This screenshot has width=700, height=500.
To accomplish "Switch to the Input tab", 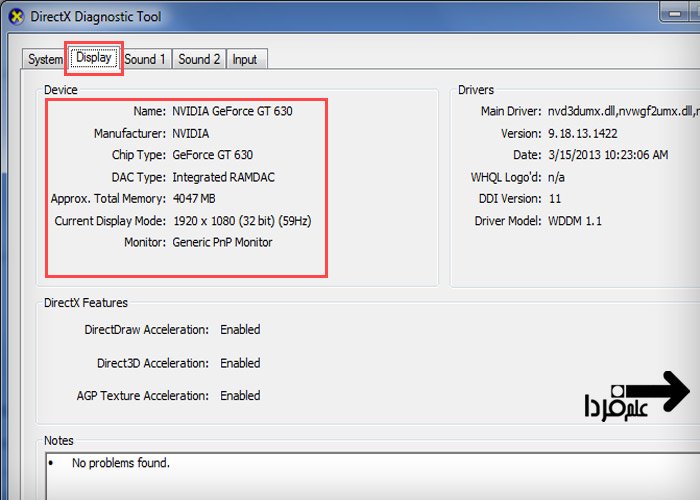I will coord(245,59).
